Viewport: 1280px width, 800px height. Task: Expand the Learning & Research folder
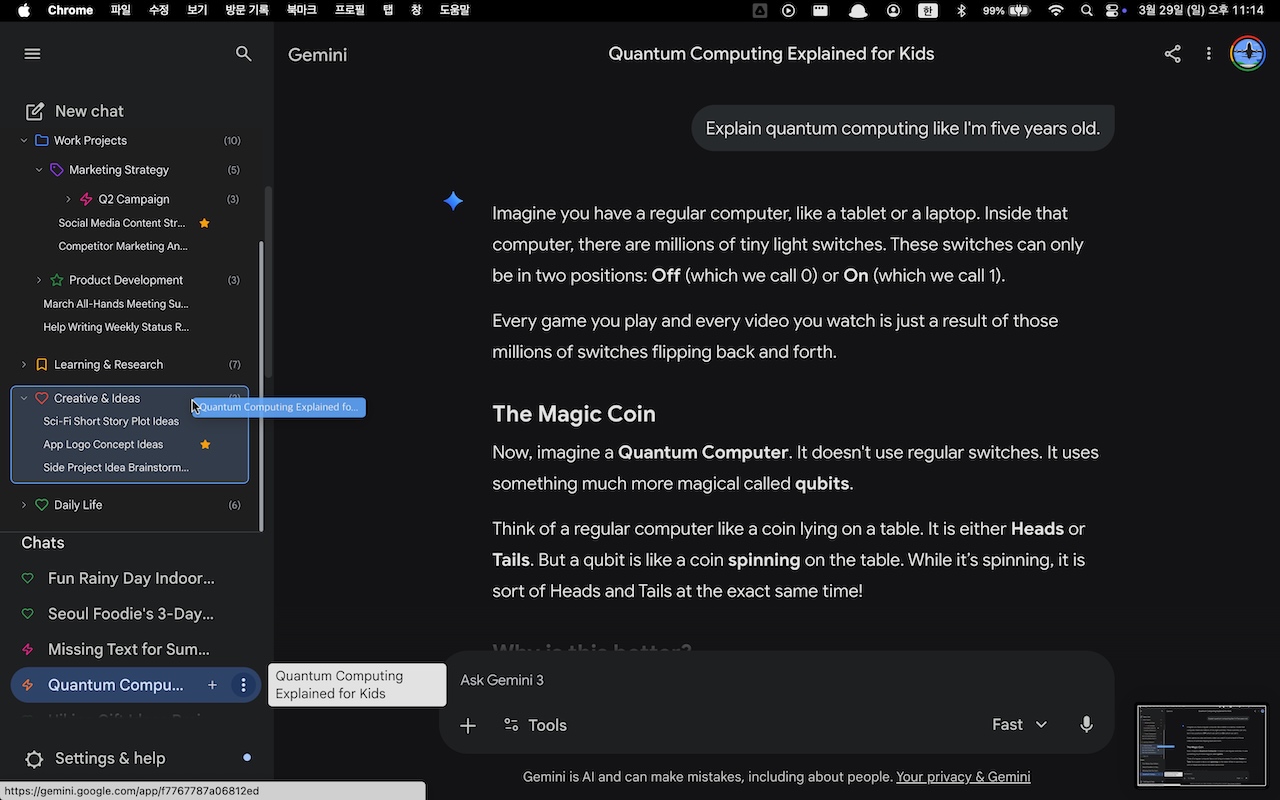24,365
